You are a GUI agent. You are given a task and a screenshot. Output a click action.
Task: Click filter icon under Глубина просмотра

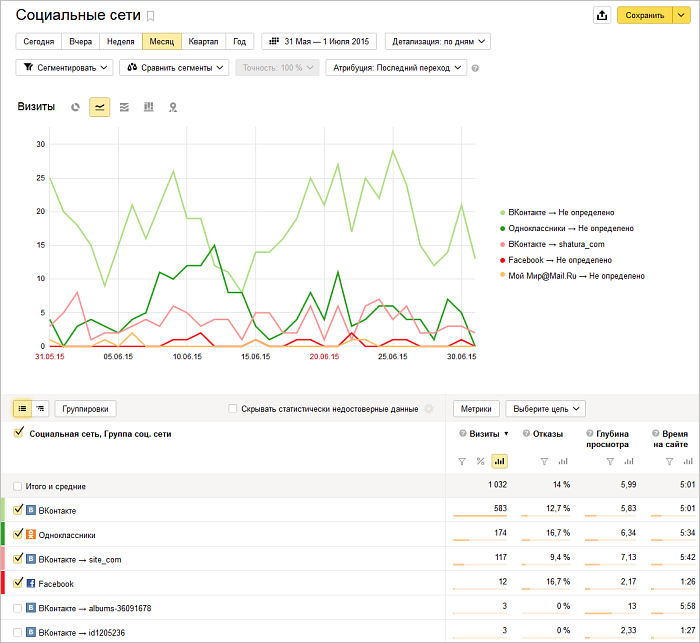tap(610, 462)
